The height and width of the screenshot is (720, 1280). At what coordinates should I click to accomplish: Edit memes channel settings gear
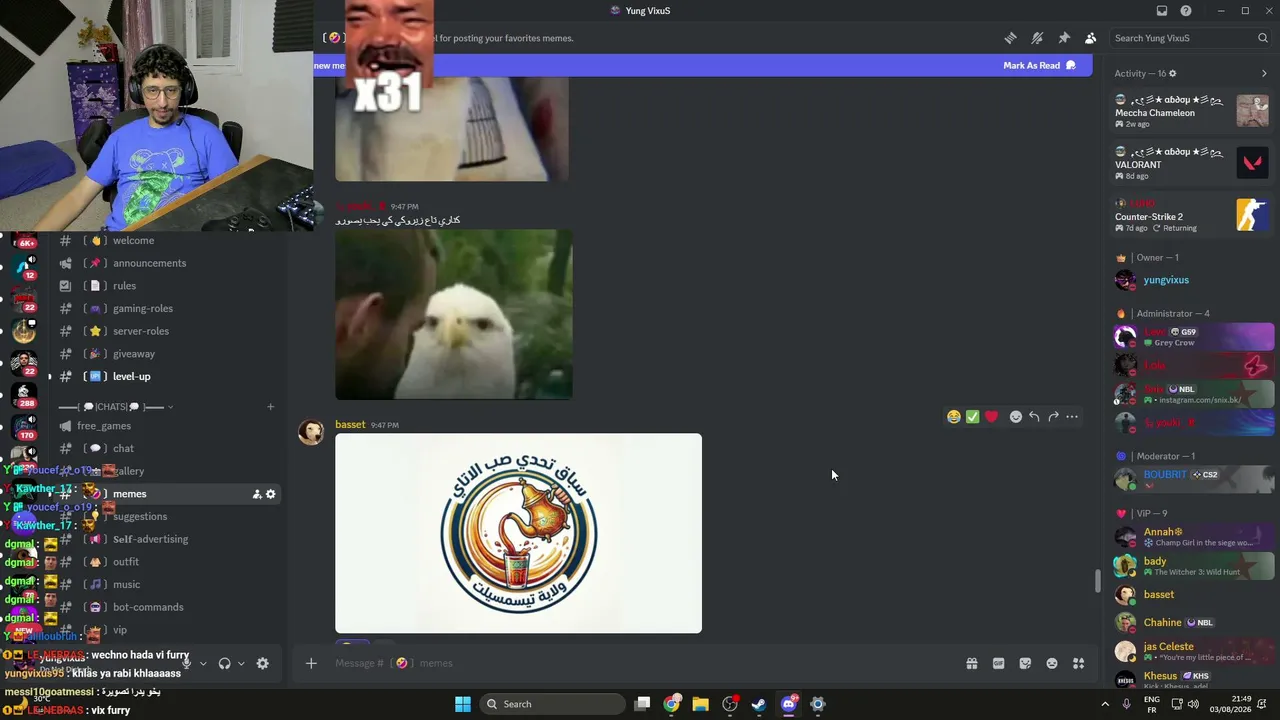point(270,494)
